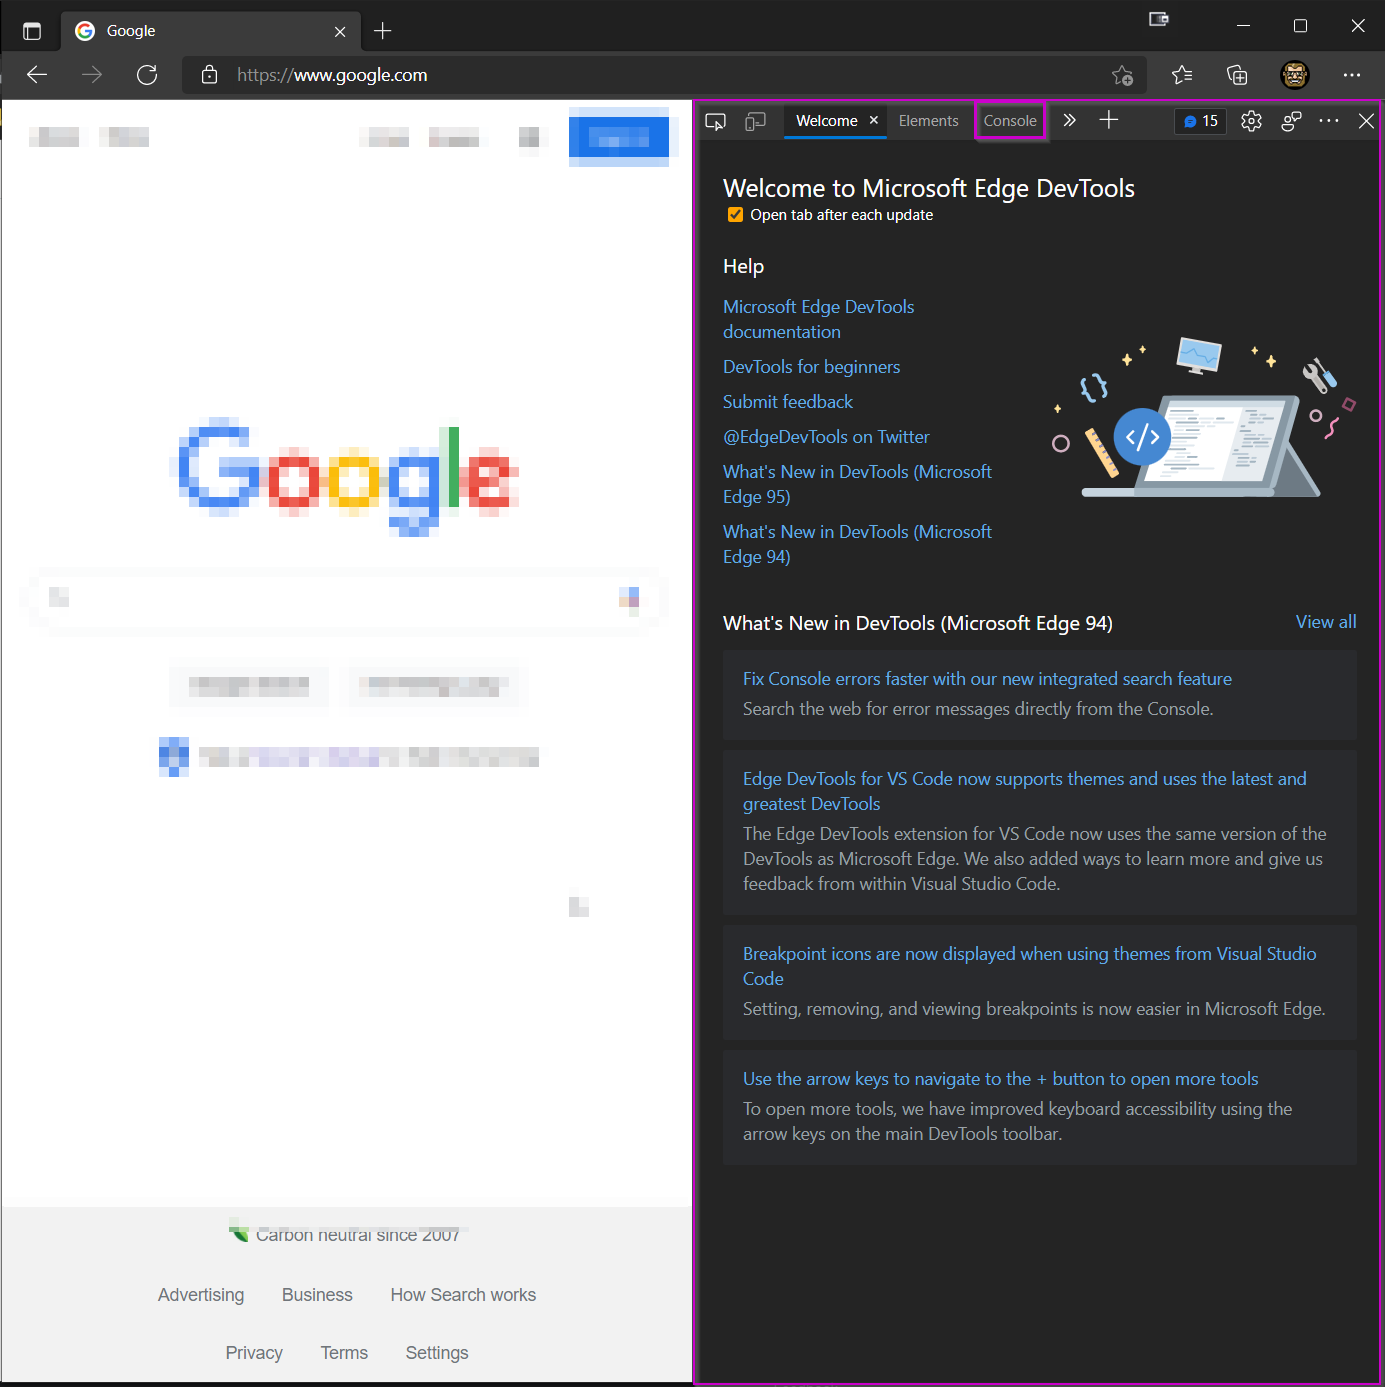Expand more tabs chevron in DevTools
Image resolution: width=1385 pixels, height=1387 pixels.
tap(1069, 120)
